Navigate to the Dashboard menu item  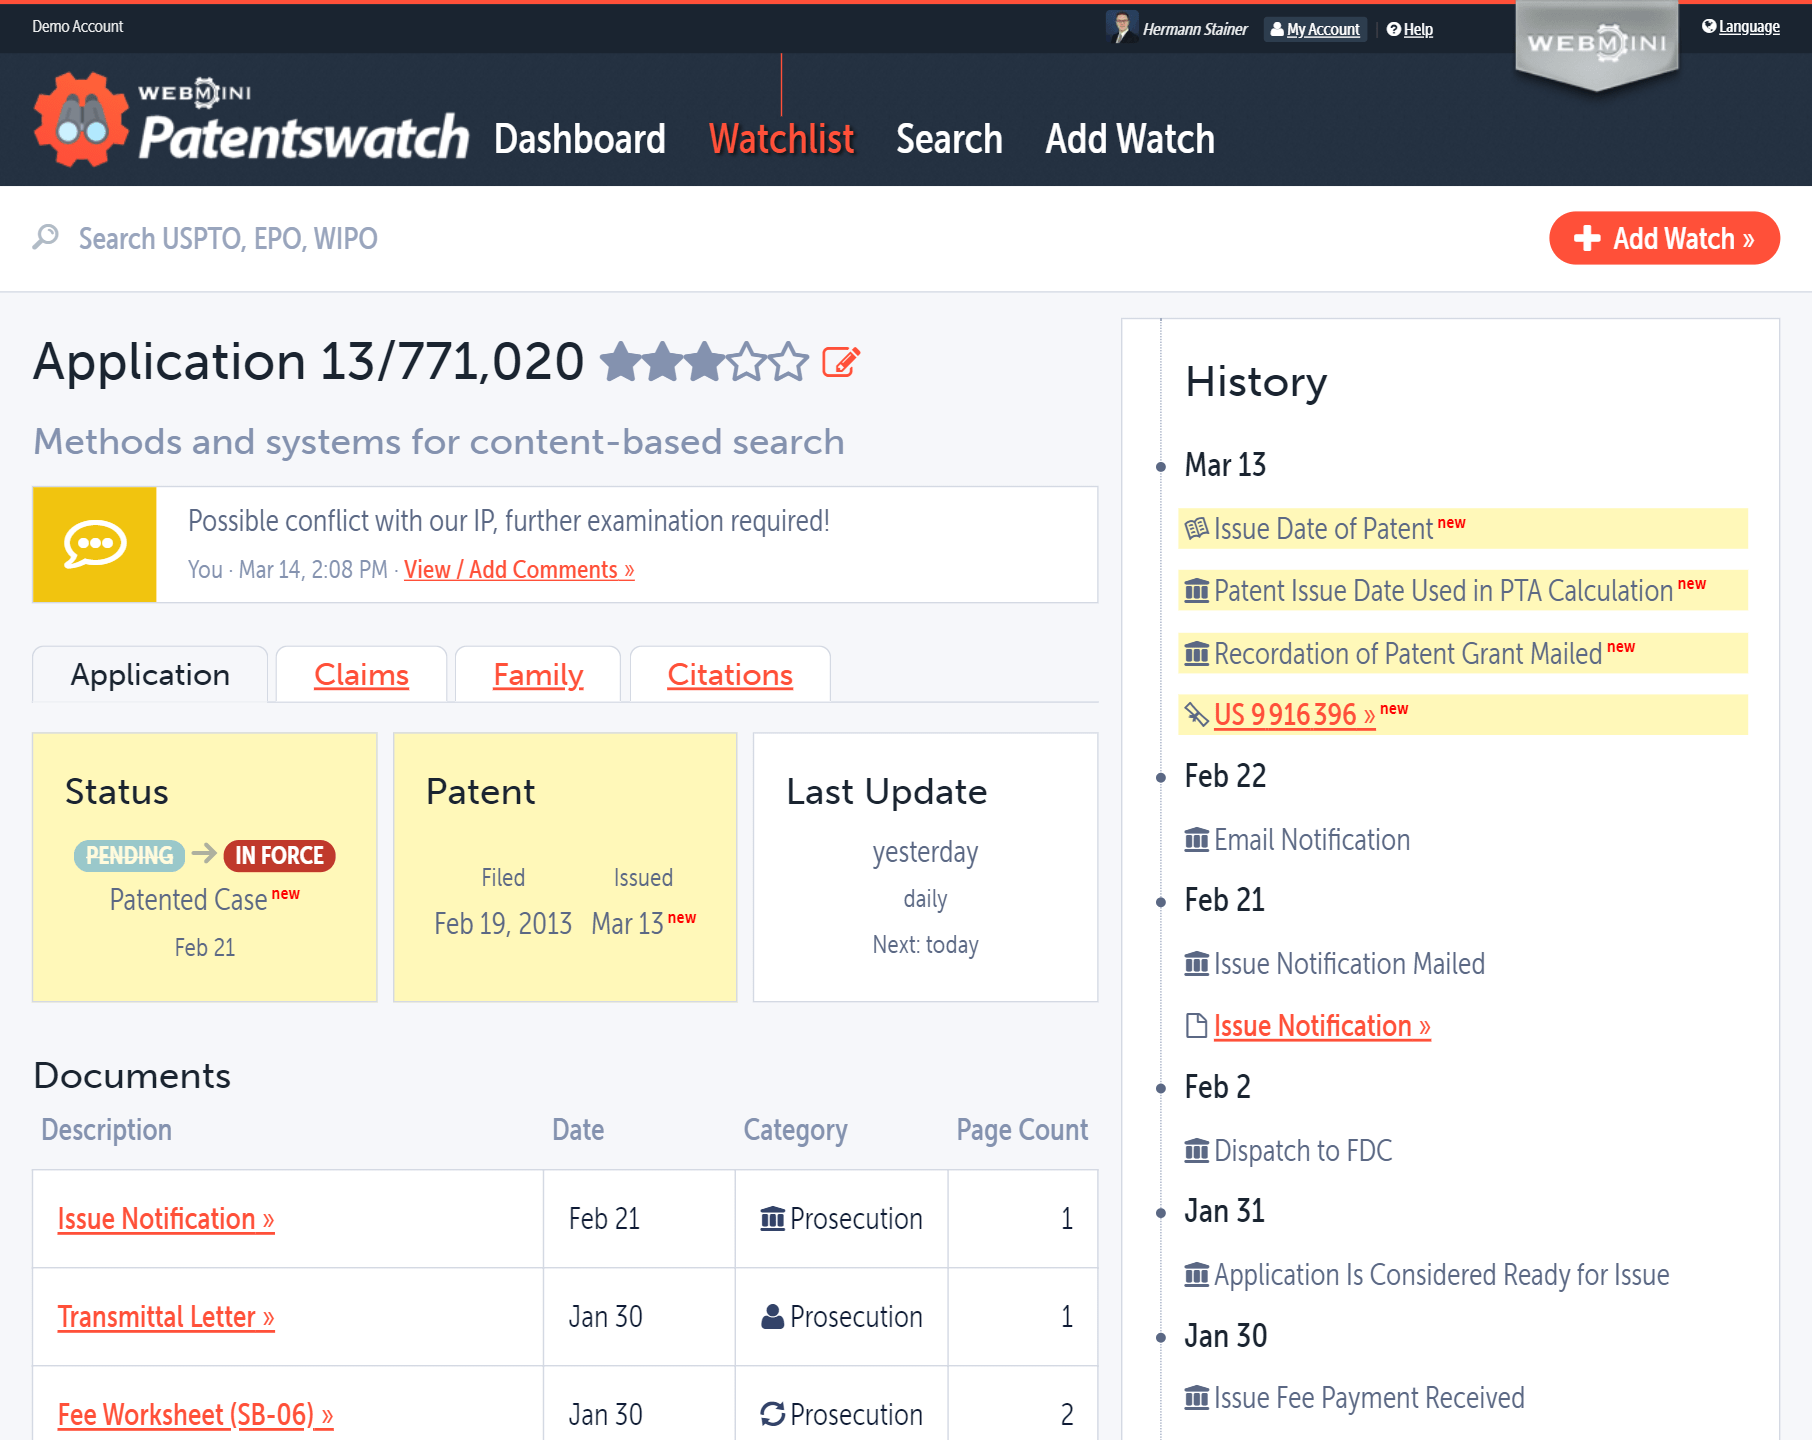[x=581, y=139]
